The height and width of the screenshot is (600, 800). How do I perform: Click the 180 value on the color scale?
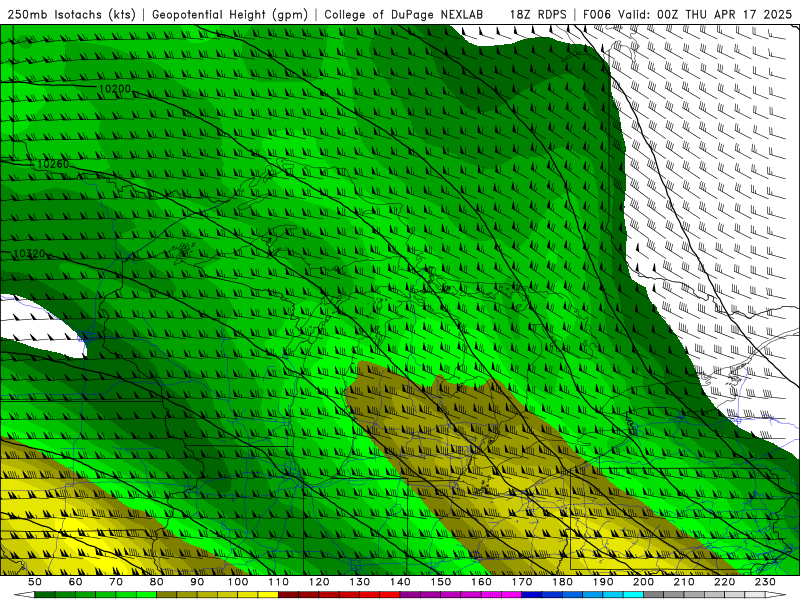[x=562, y=582]
